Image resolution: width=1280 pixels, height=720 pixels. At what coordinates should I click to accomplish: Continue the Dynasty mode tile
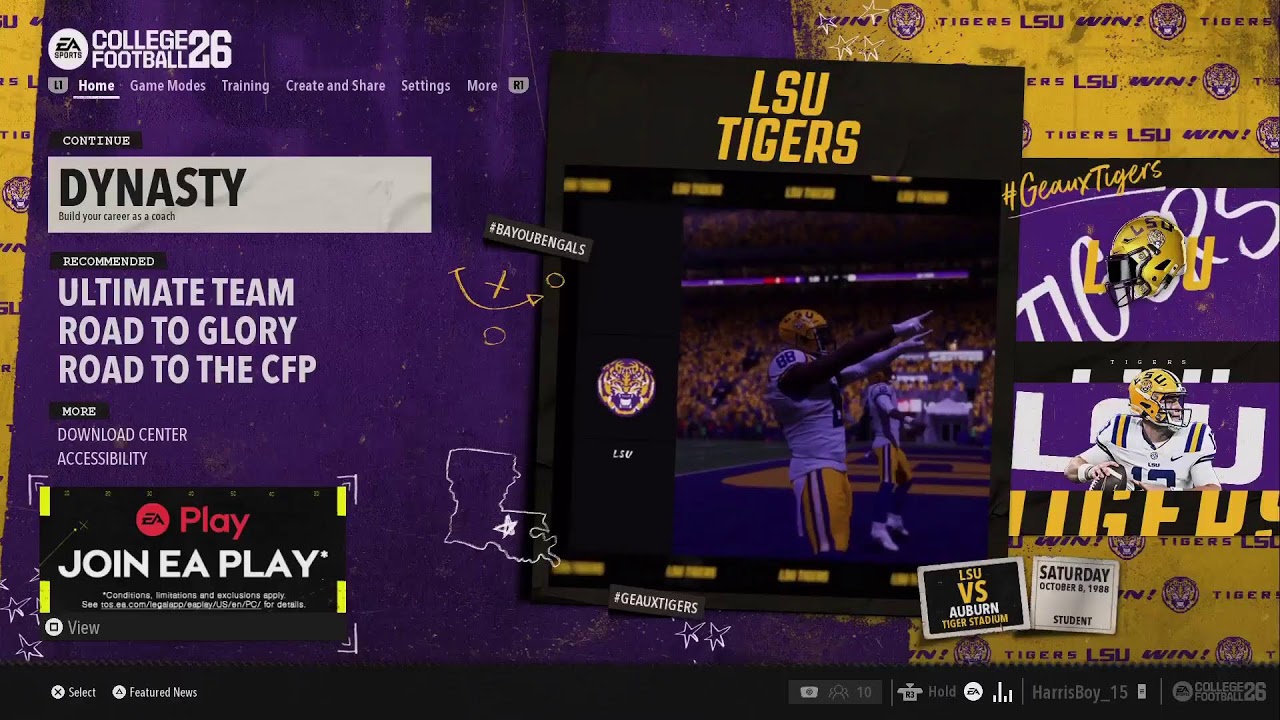point(240,194)
